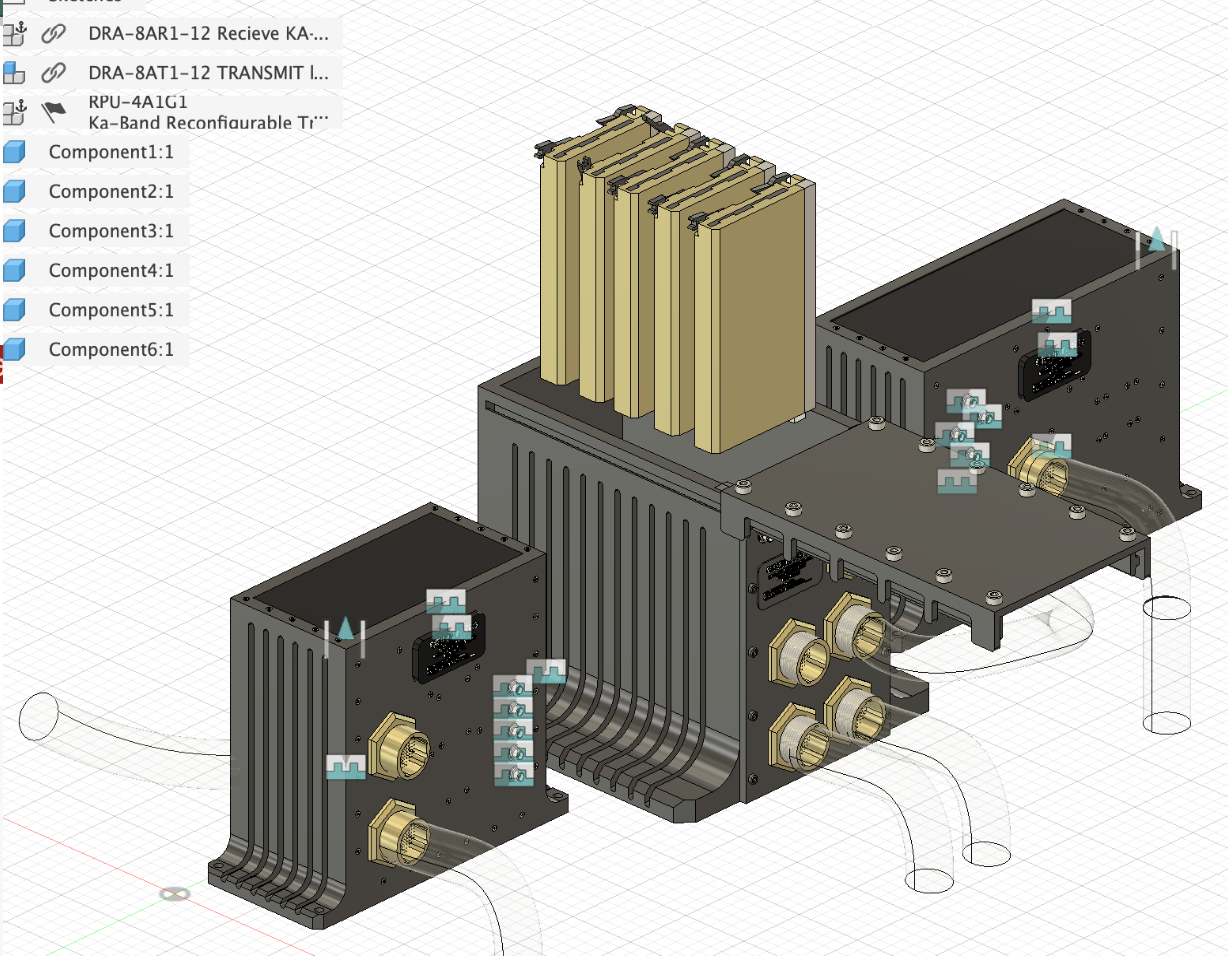
Task: Select the DRA-8AT1-12 TRANSMIT tree row
Action: click(171, 73)
